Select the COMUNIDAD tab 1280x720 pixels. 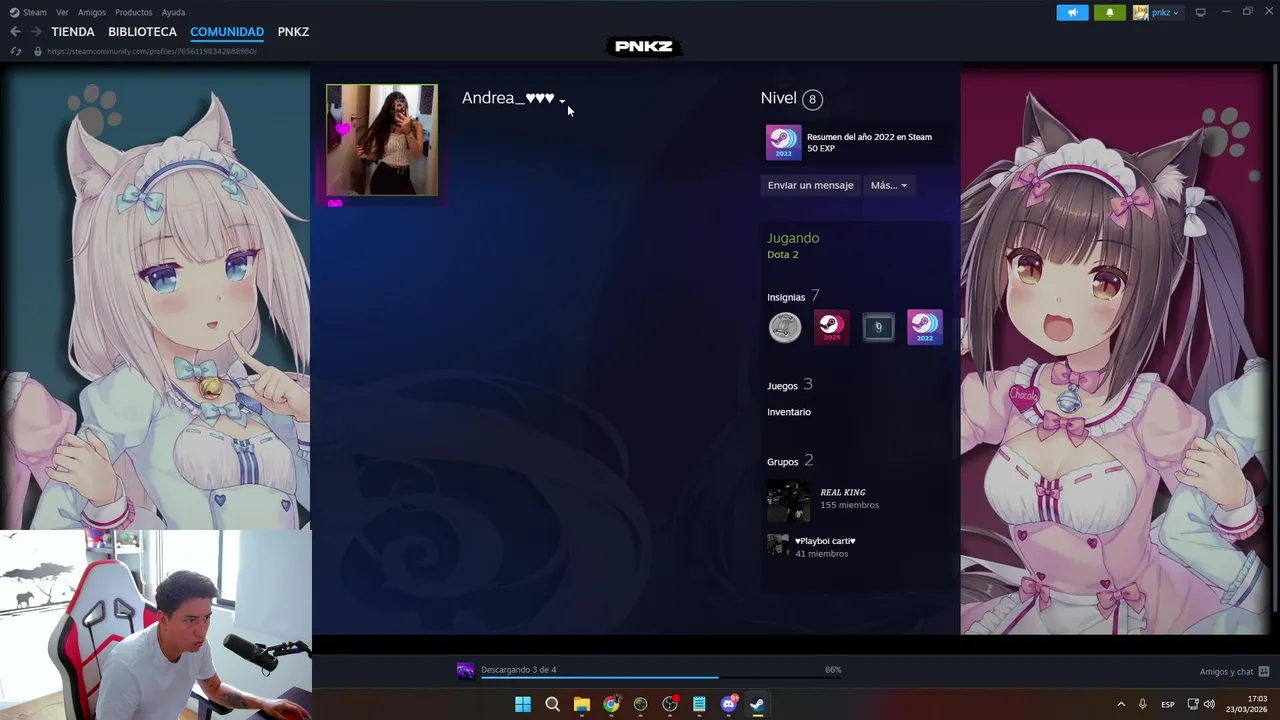pos(227,32)
